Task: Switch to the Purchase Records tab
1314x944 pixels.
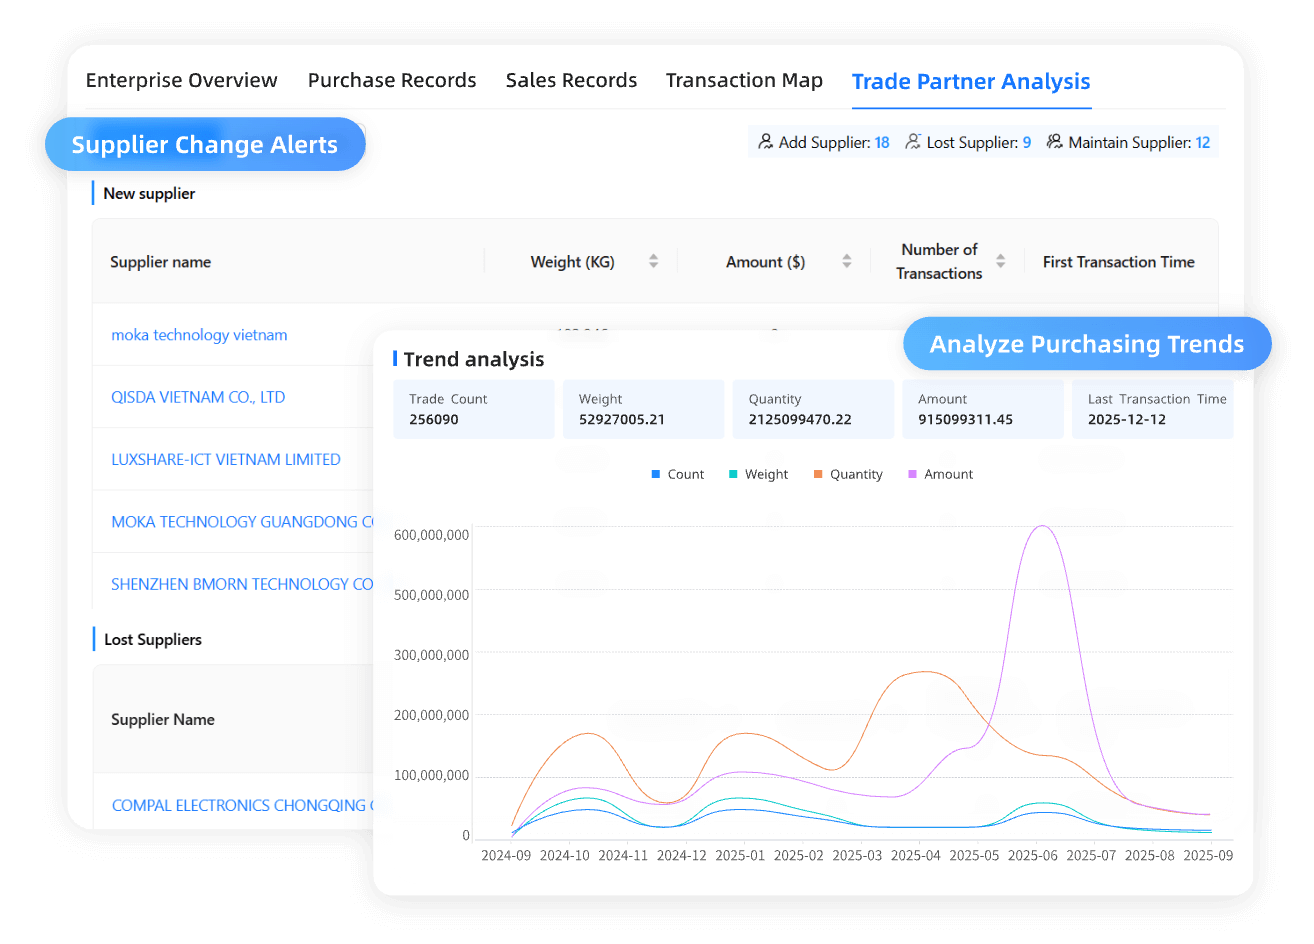Action: point(392,80)
